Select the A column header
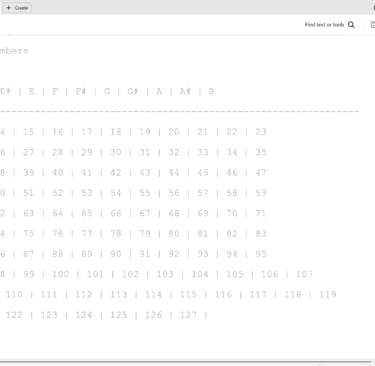This screenshot has width=375, height=366. click(159, 91)
